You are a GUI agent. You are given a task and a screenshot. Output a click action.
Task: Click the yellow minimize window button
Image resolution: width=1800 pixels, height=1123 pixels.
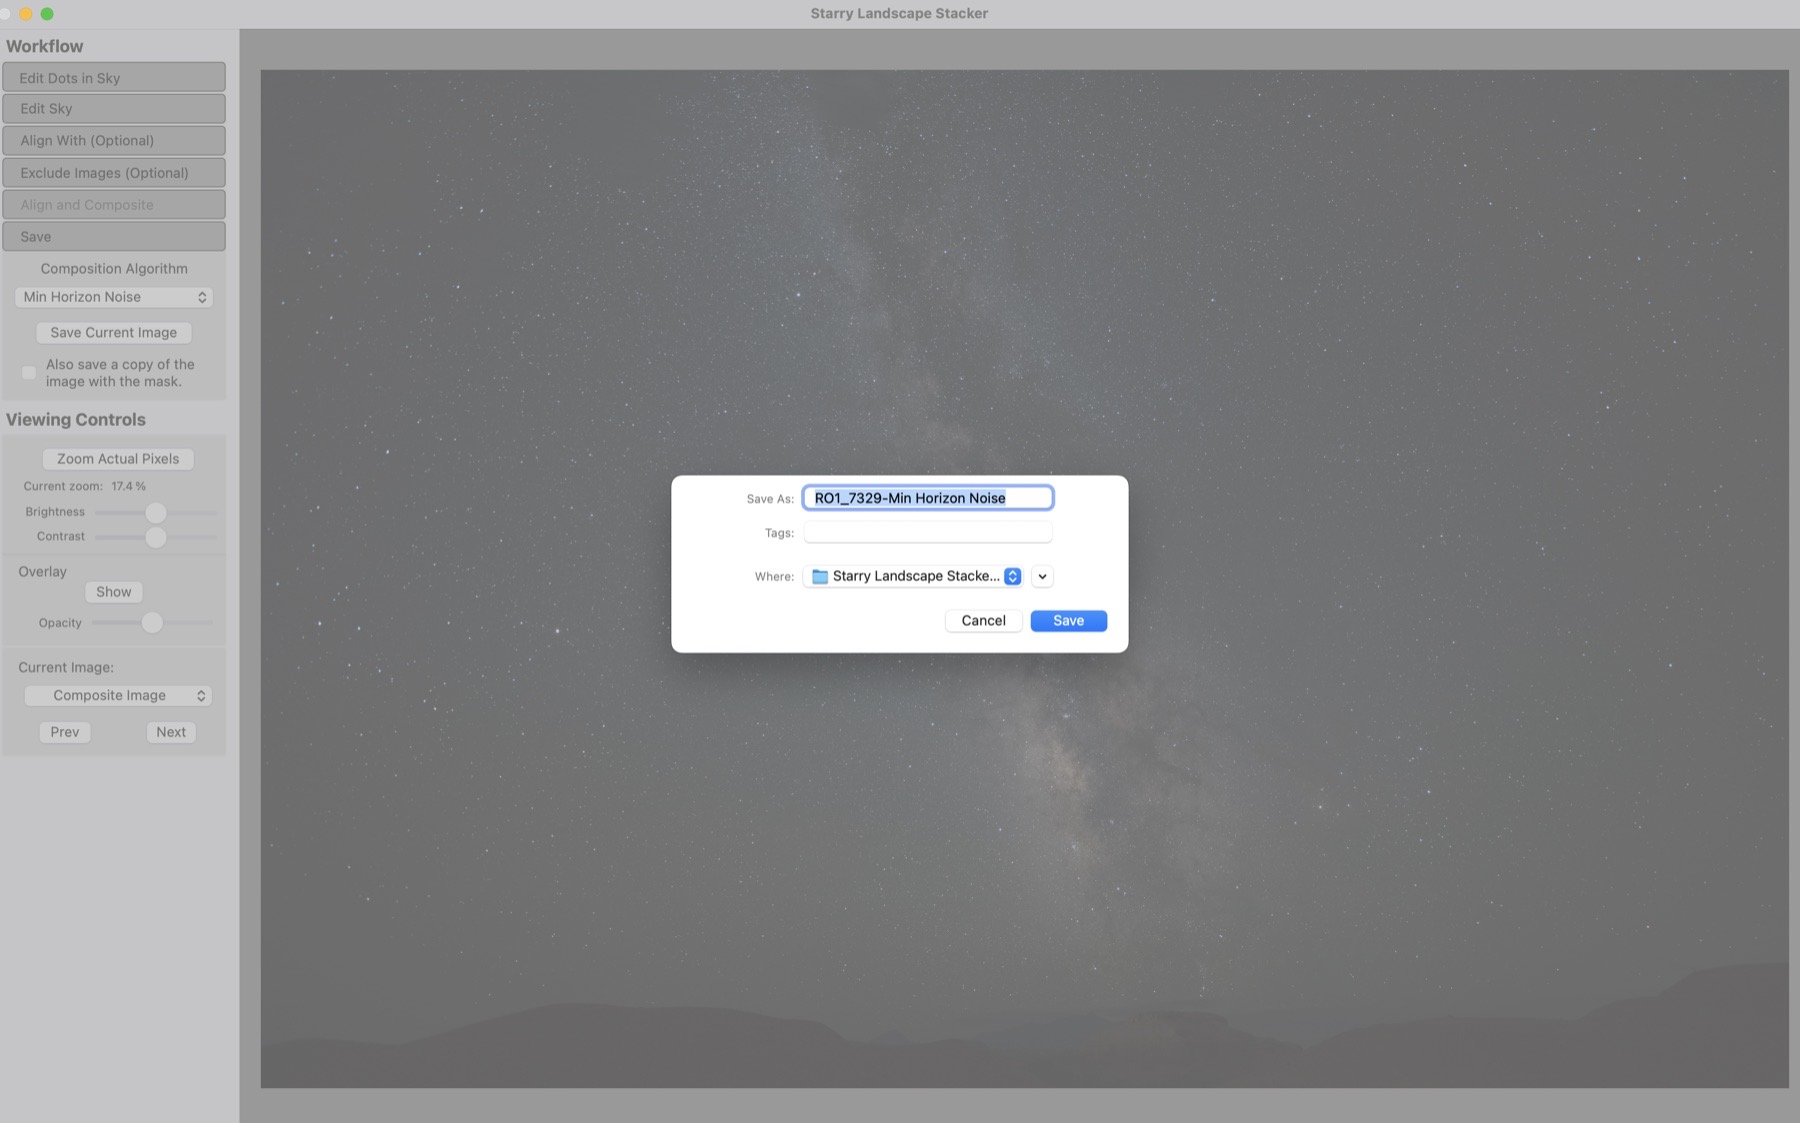click(26, 13)
